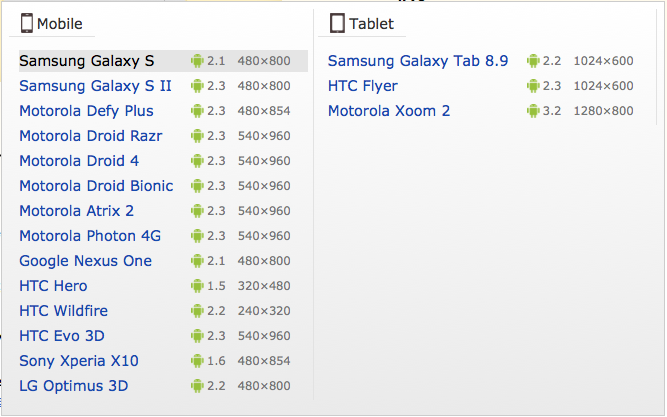Click Android icon next to Google Nexus One
The height and width of the screenshot is (417, 667).
[197, 261]
